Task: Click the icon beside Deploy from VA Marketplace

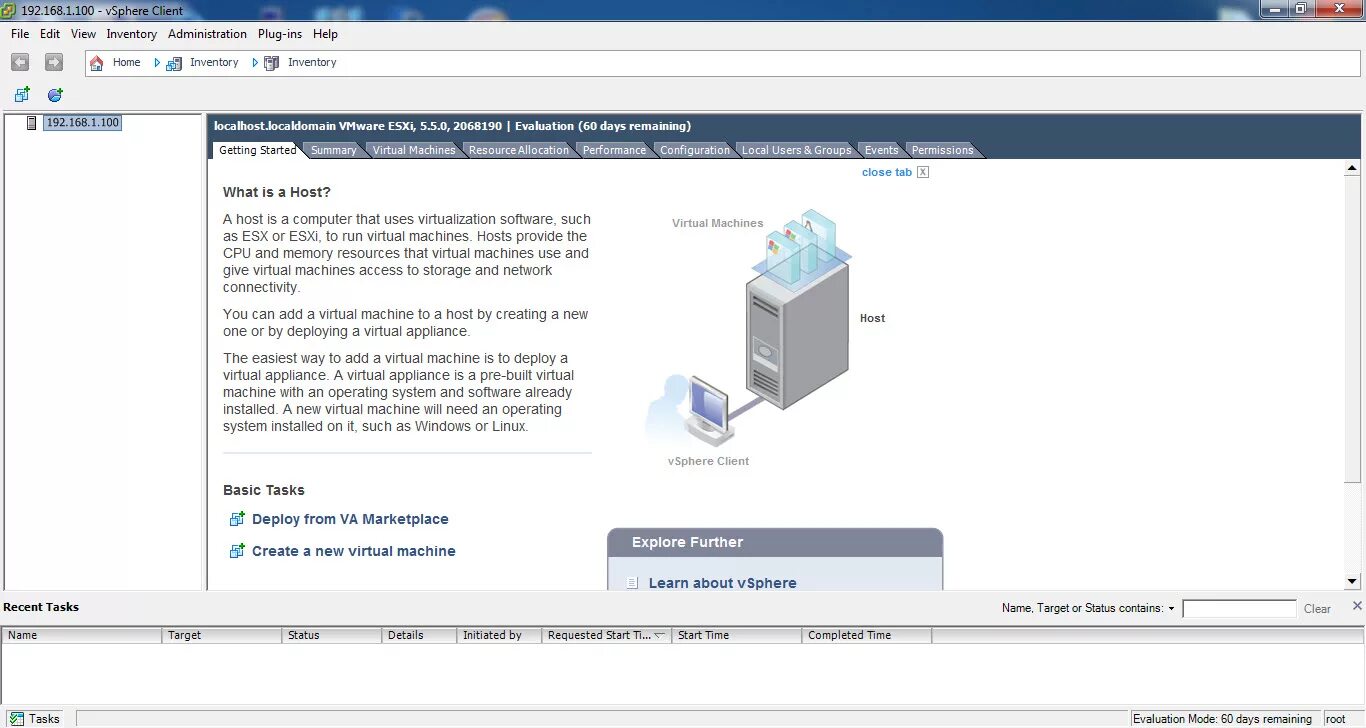Action: point(237,519)
